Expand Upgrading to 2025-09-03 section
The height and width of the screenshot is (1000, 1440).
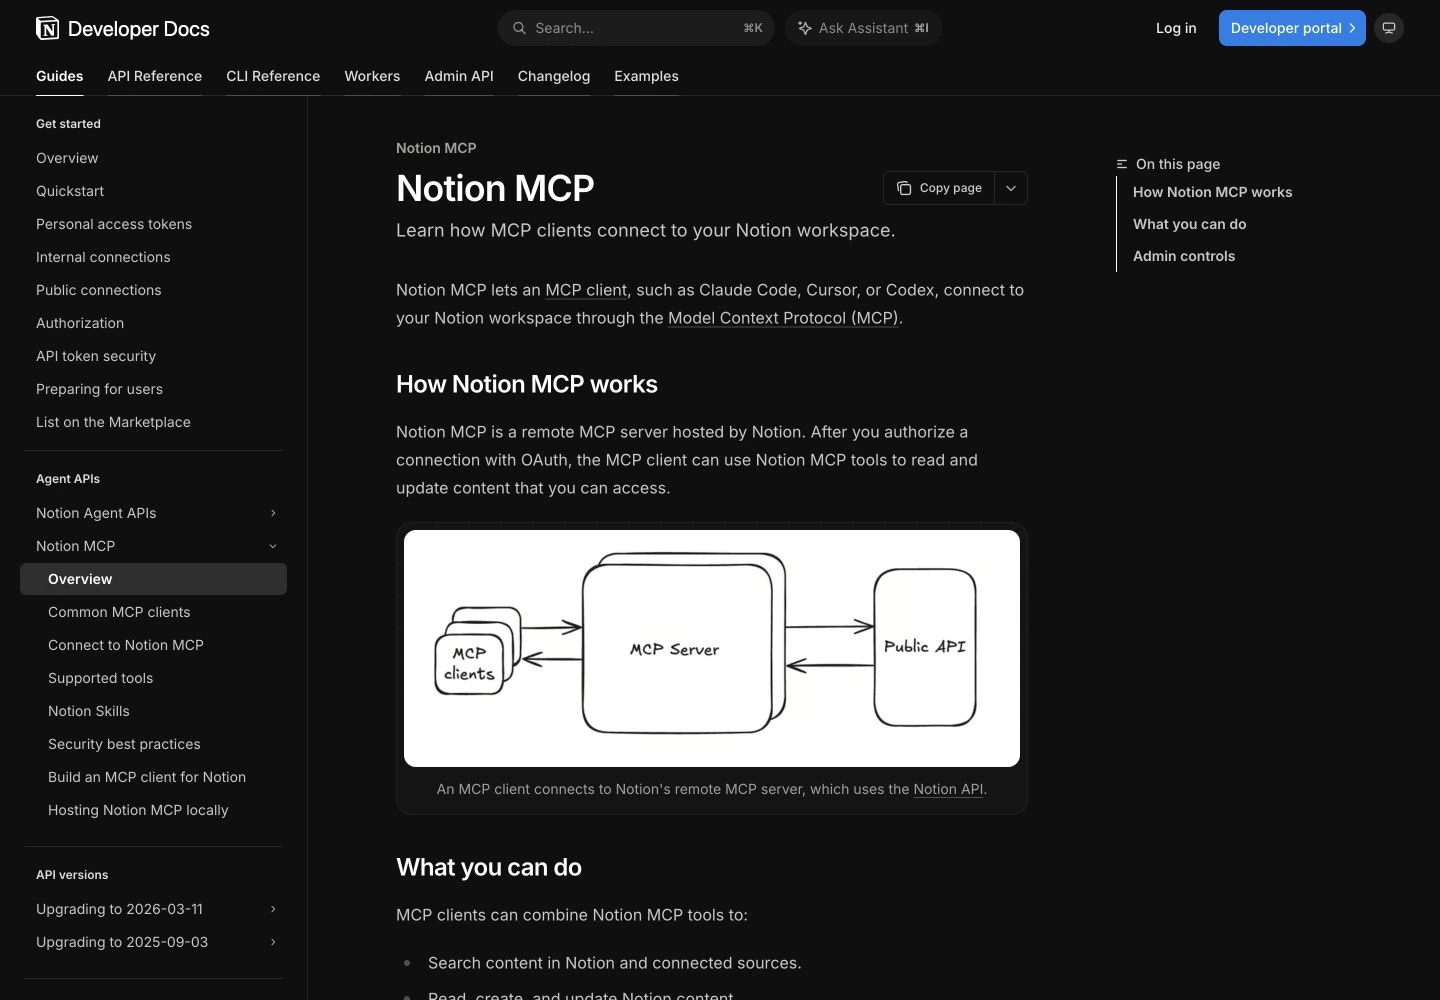(x=273, y=942)
